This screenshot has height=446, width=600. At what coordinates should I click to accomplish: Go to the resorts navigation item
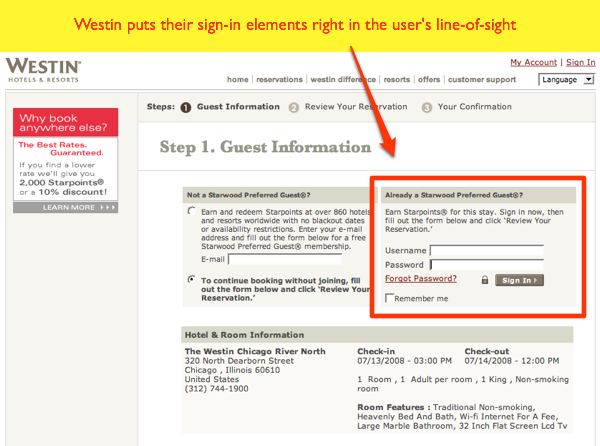pyautogui.click(x=397, y=80)
